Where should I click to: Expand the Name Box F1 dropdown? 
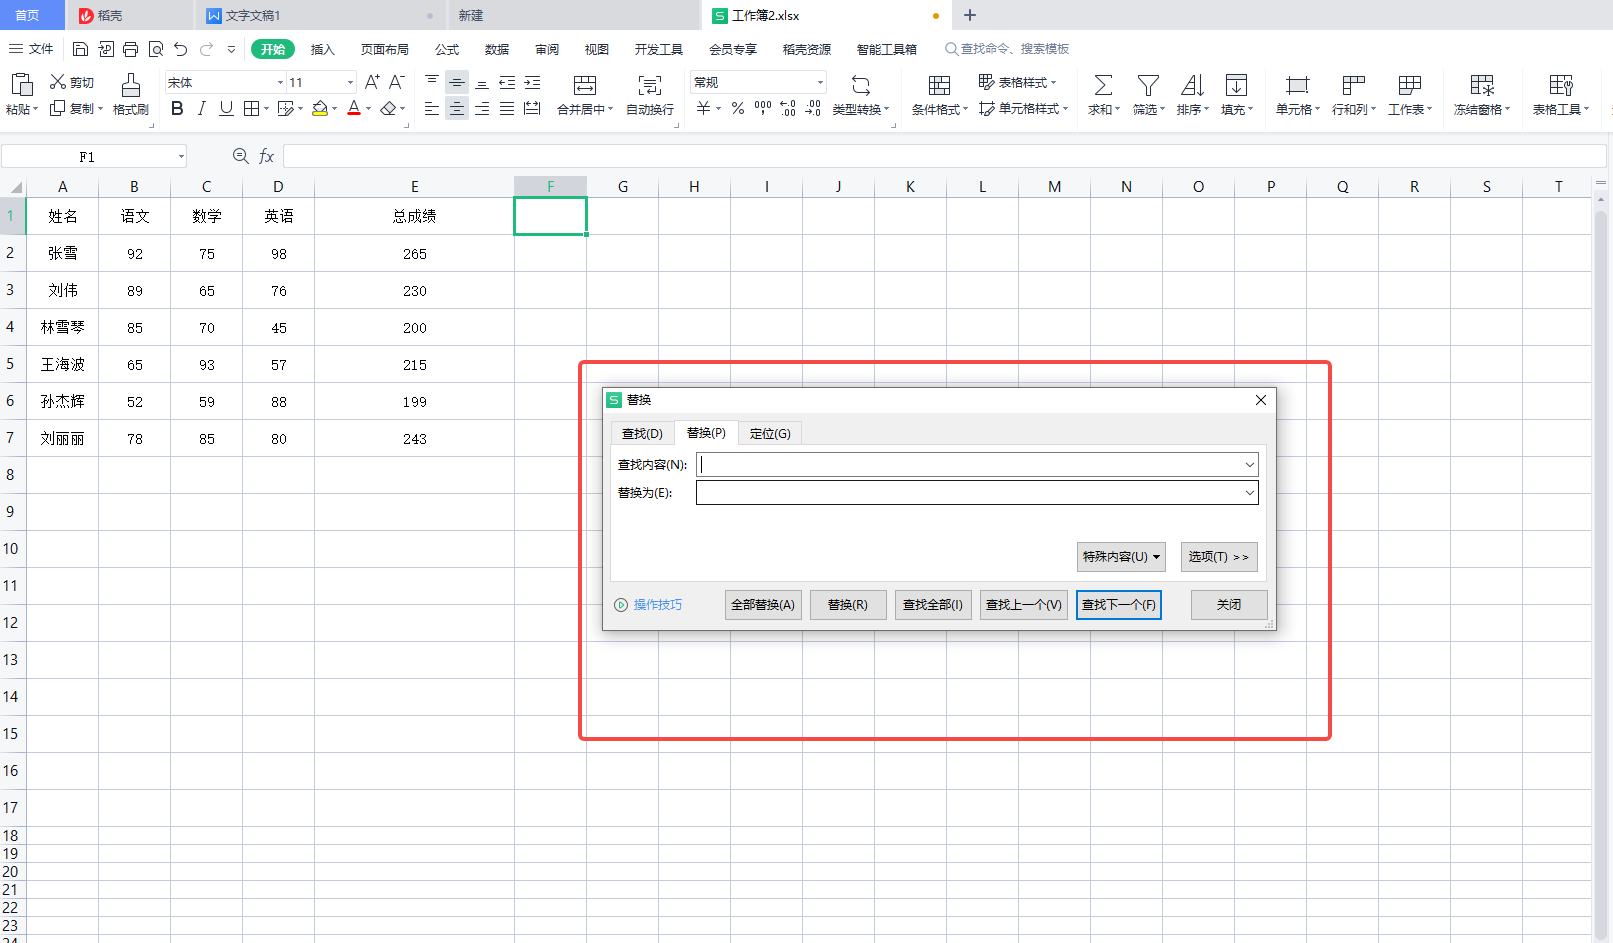181,156
